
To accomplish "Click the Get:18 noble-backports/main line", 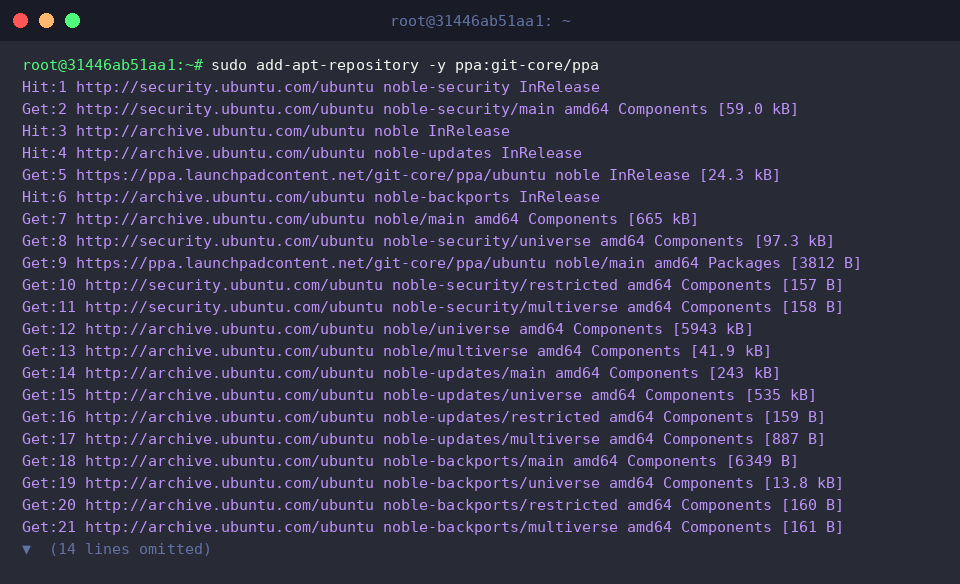I will click(x=410, y=462).
